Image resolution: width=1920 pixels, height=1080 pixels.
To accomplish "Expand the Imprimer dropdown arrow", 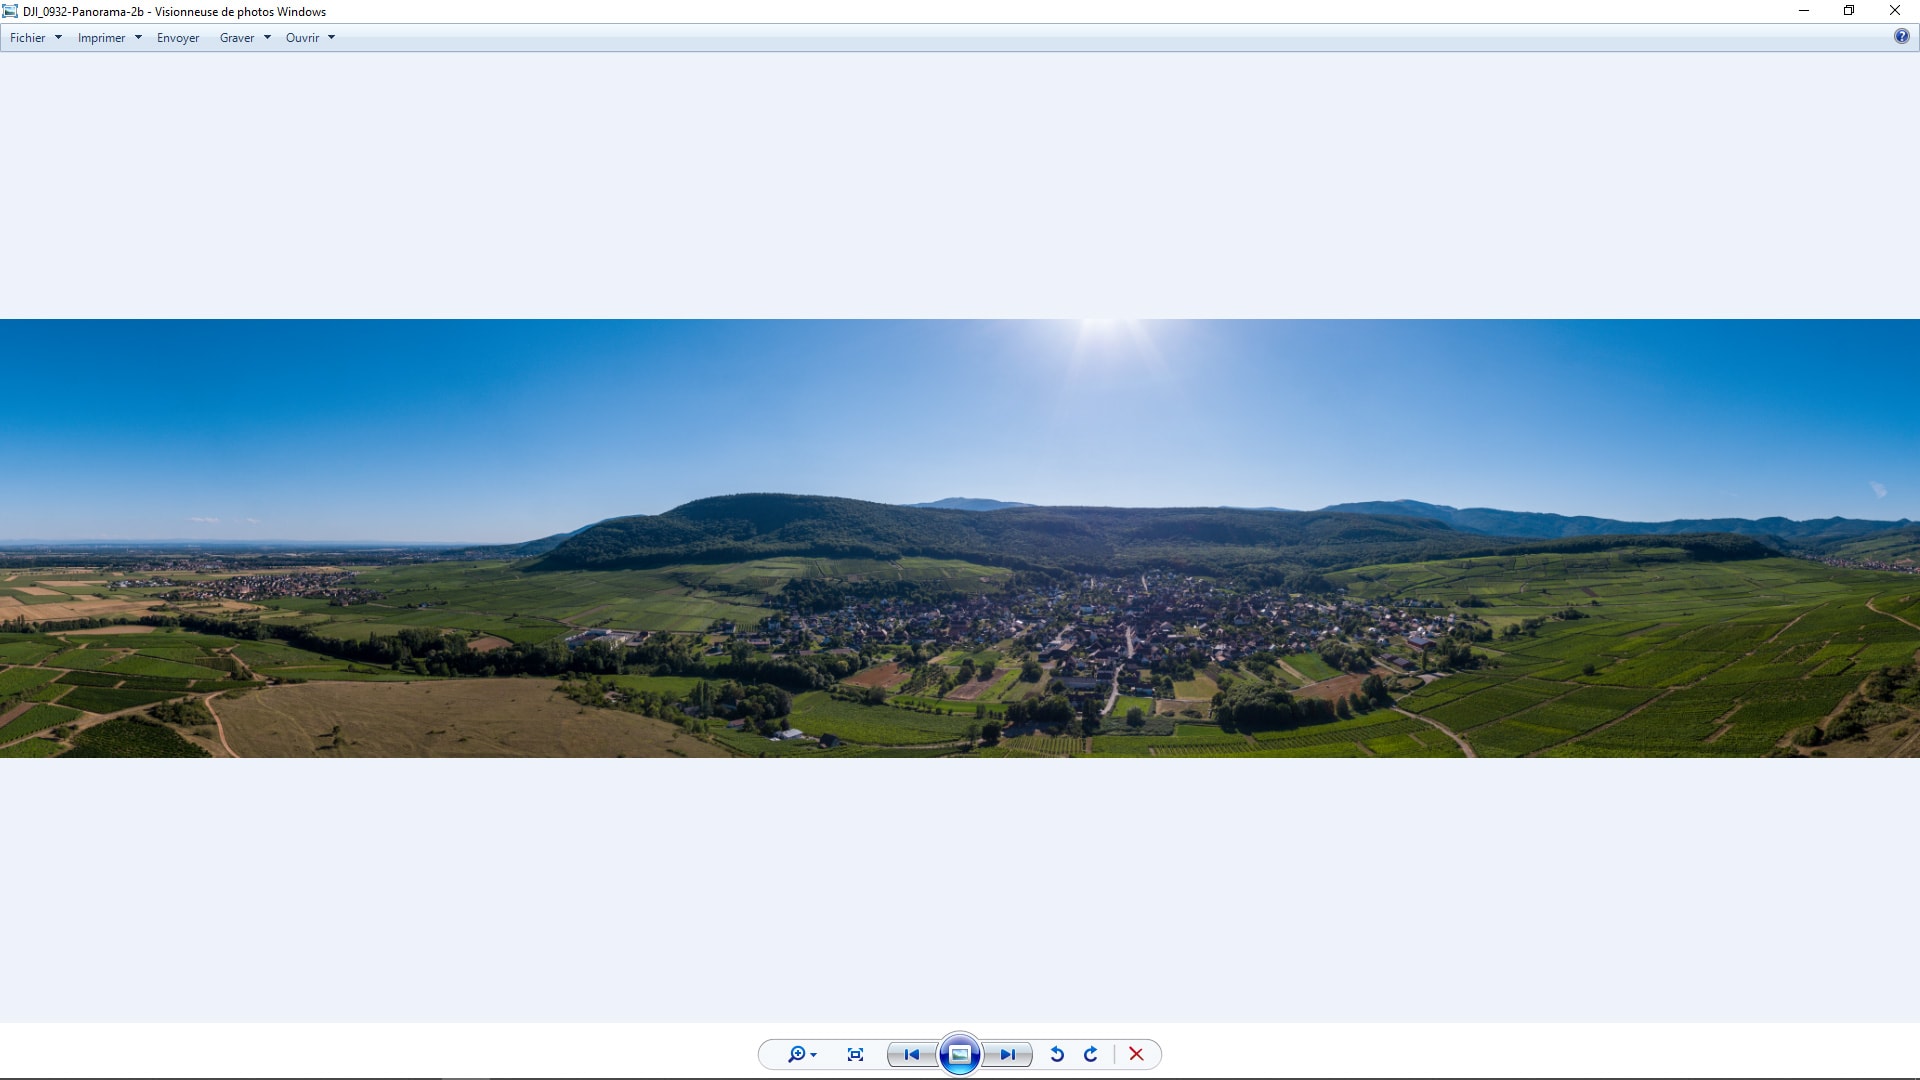I will click(138, 38).
